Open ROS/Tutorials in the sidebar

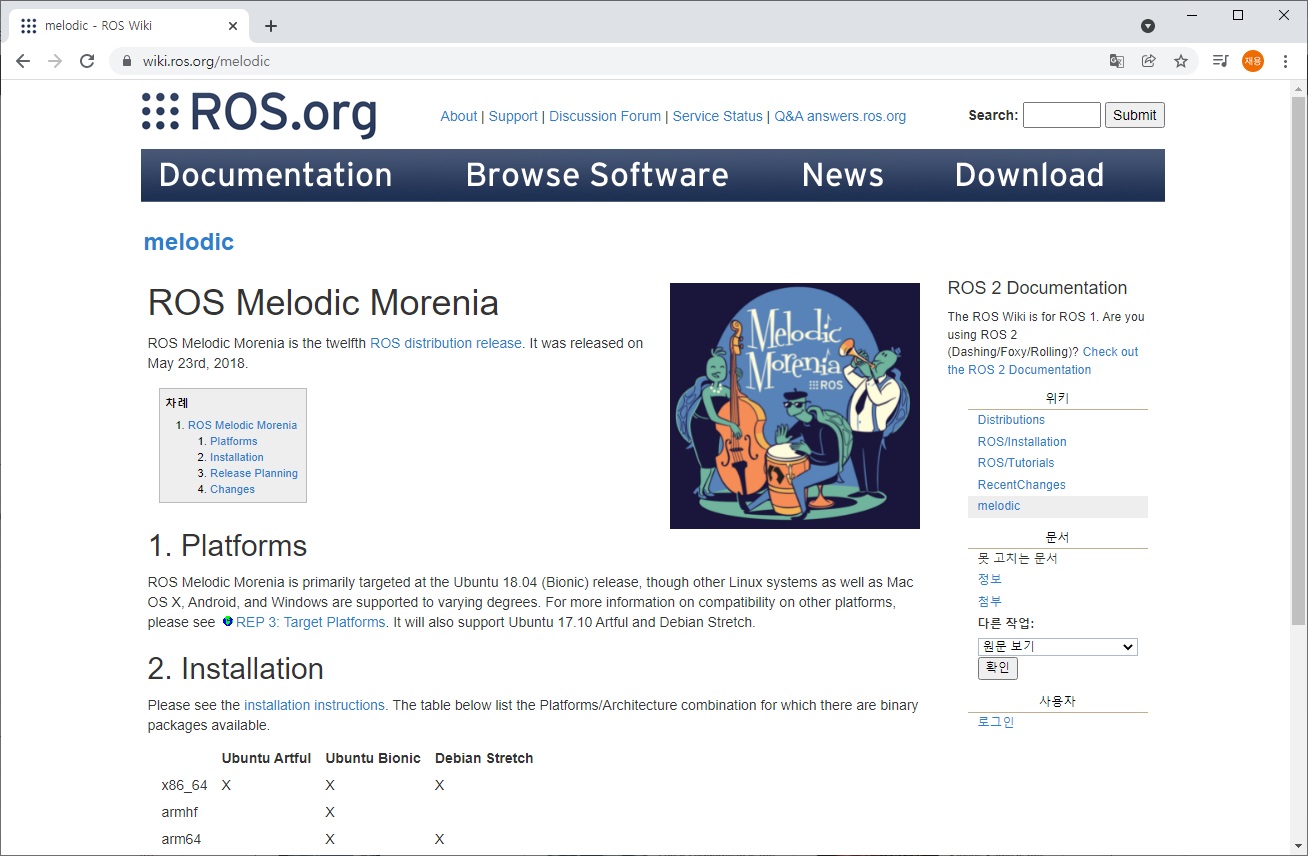pos(1016,463)
